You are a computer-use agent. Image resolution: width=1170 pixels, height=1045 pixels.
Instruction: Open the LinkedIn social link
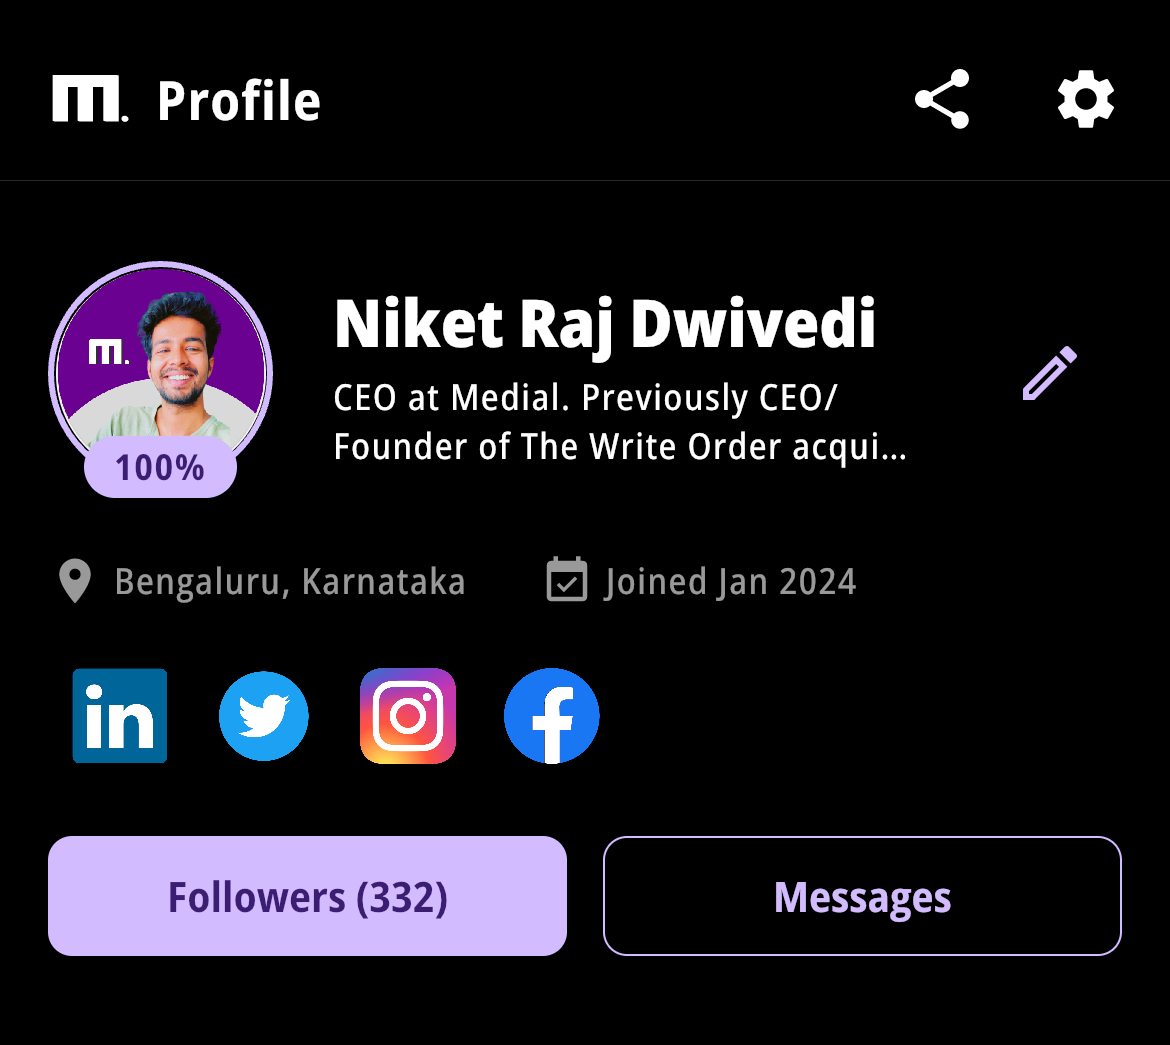pos(119,716)
